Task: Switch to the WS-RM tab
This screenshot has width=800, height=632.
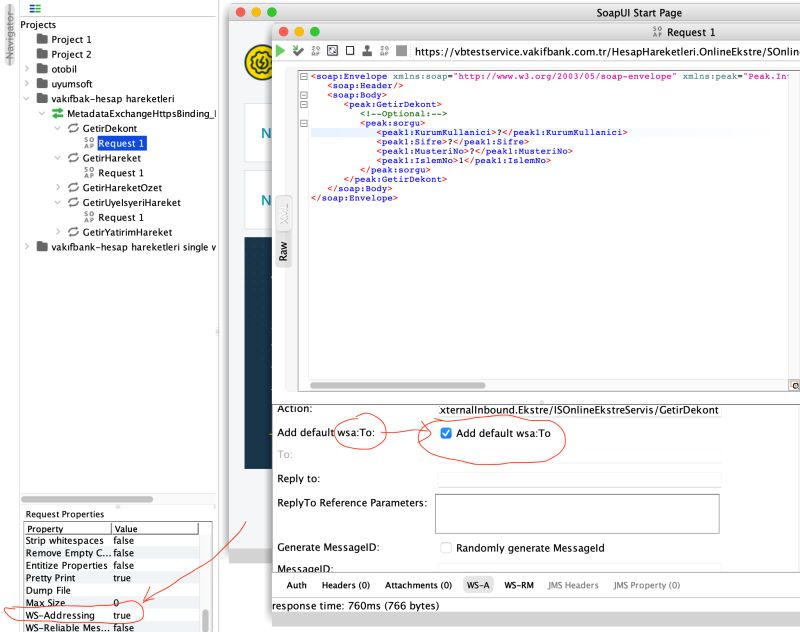Action: (515, 585)
